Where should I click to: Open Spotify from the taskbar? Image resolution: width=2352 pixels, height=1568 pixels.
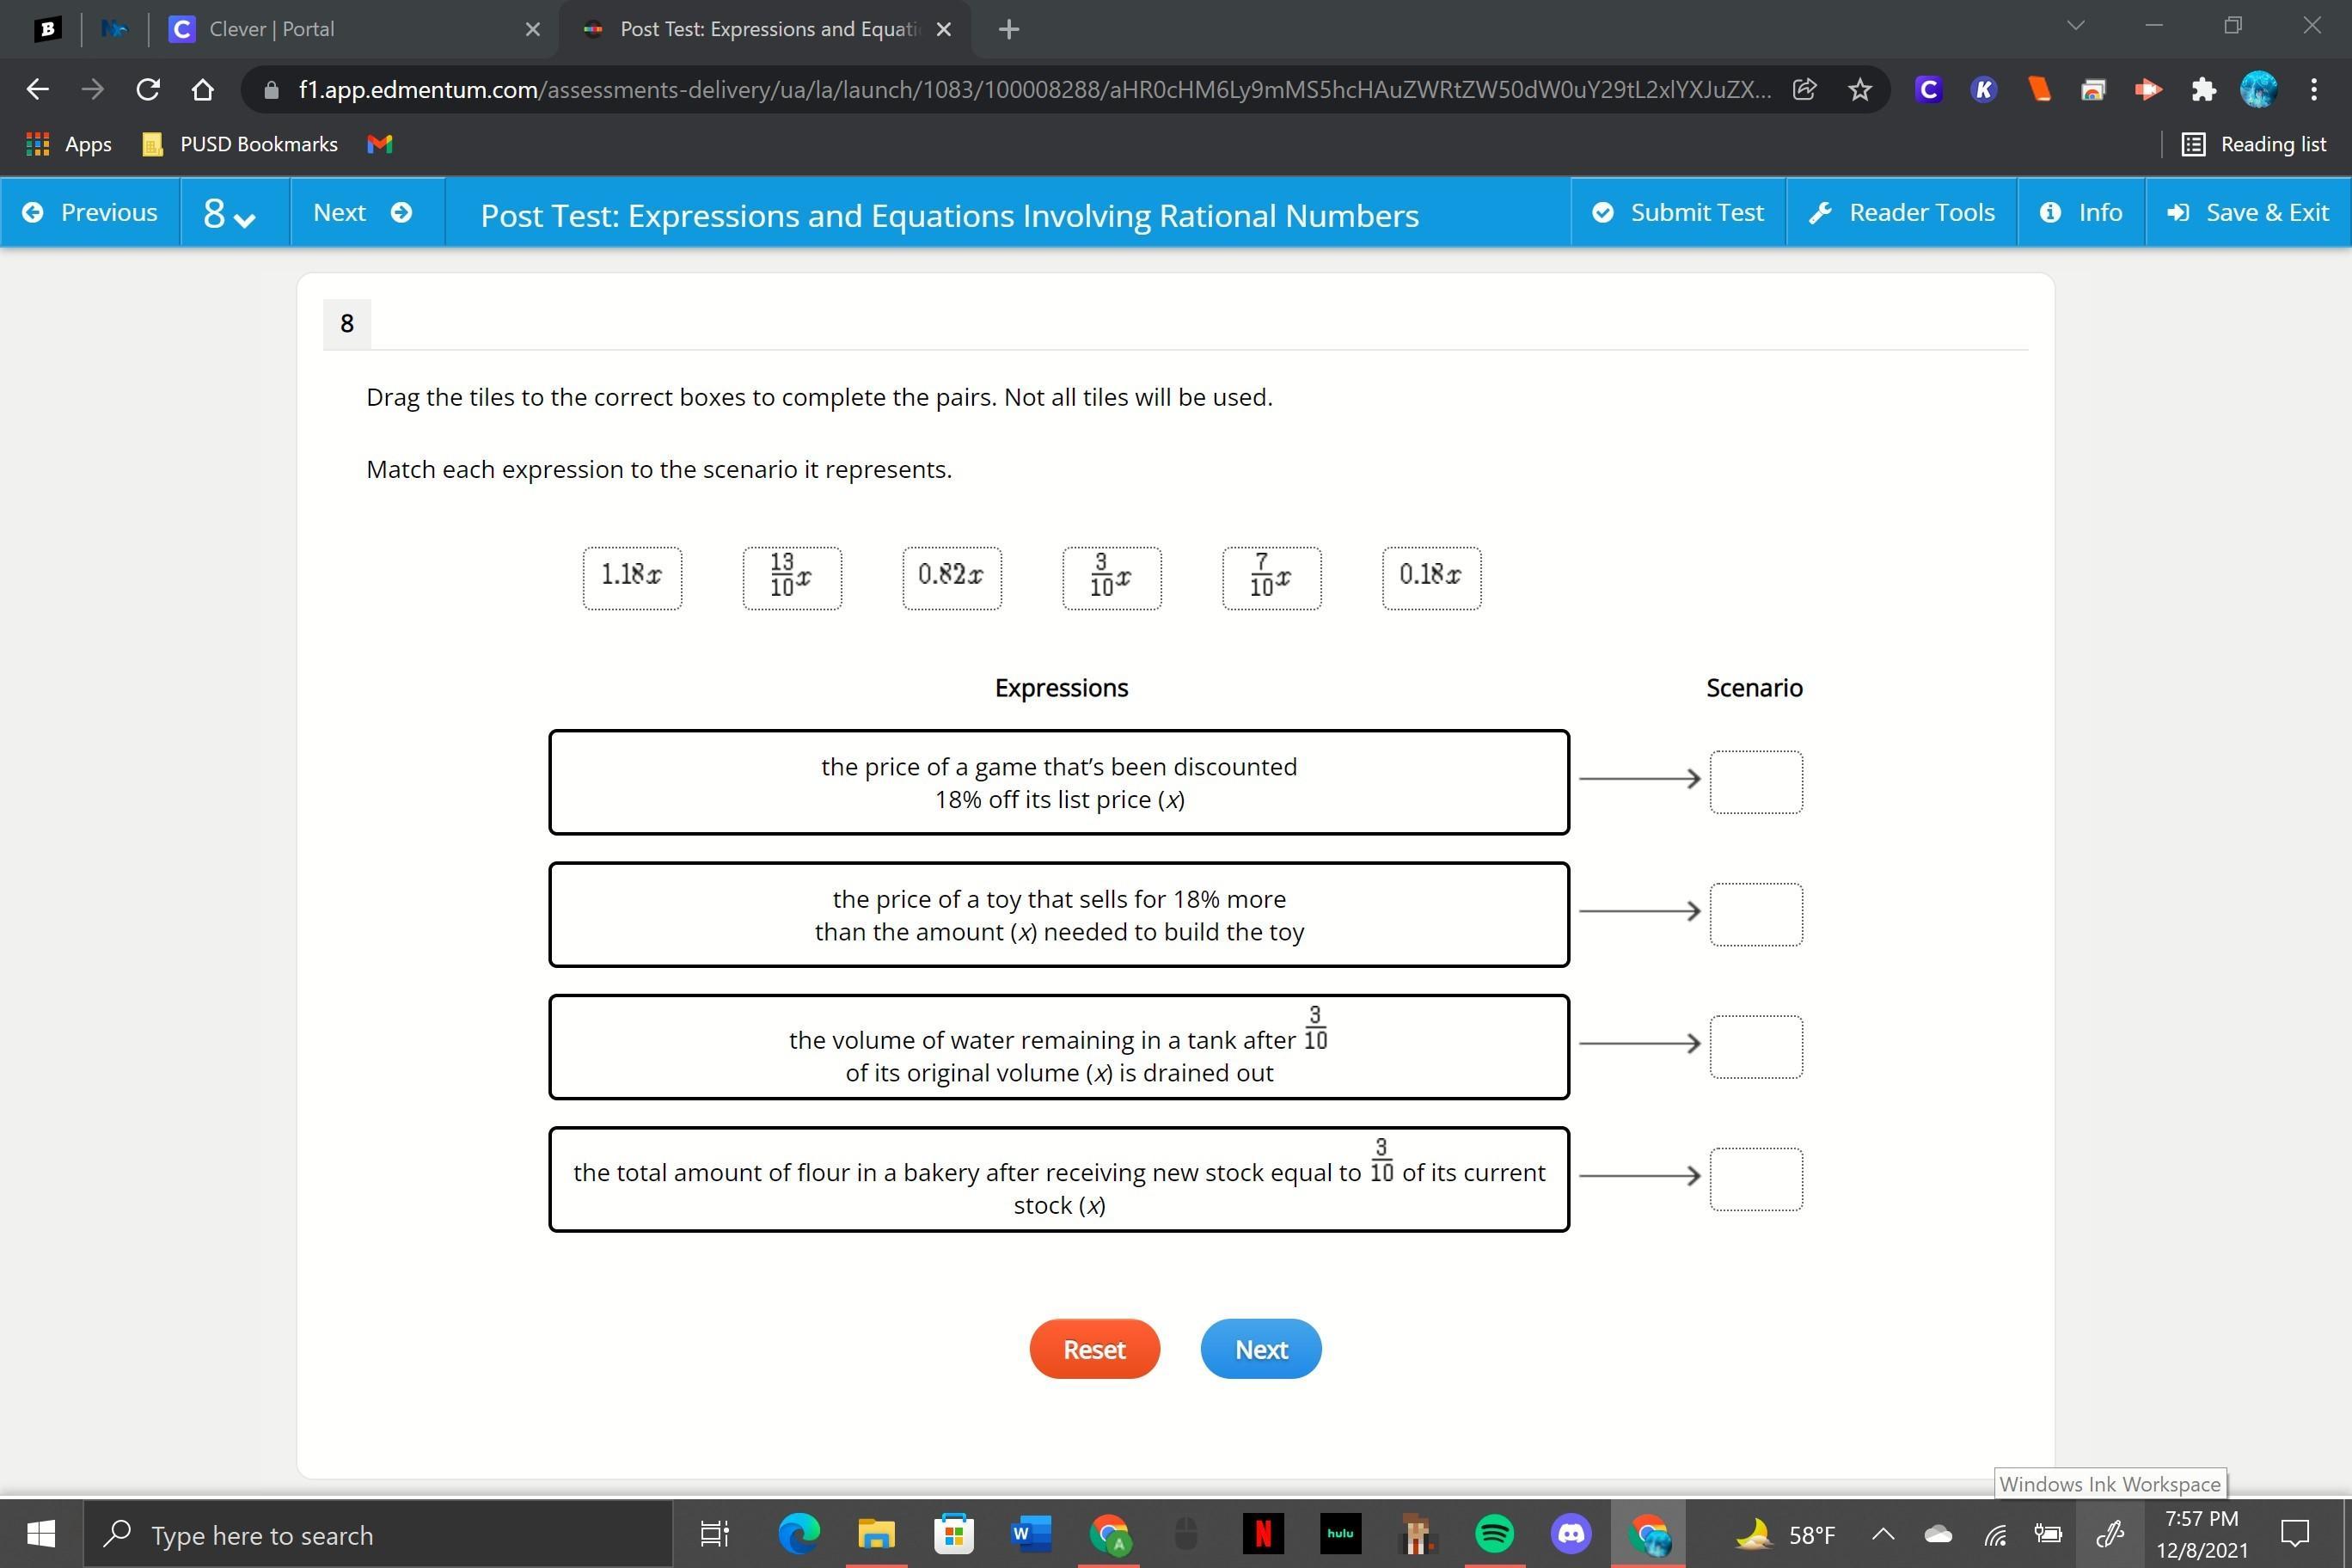(1494, 1534)
